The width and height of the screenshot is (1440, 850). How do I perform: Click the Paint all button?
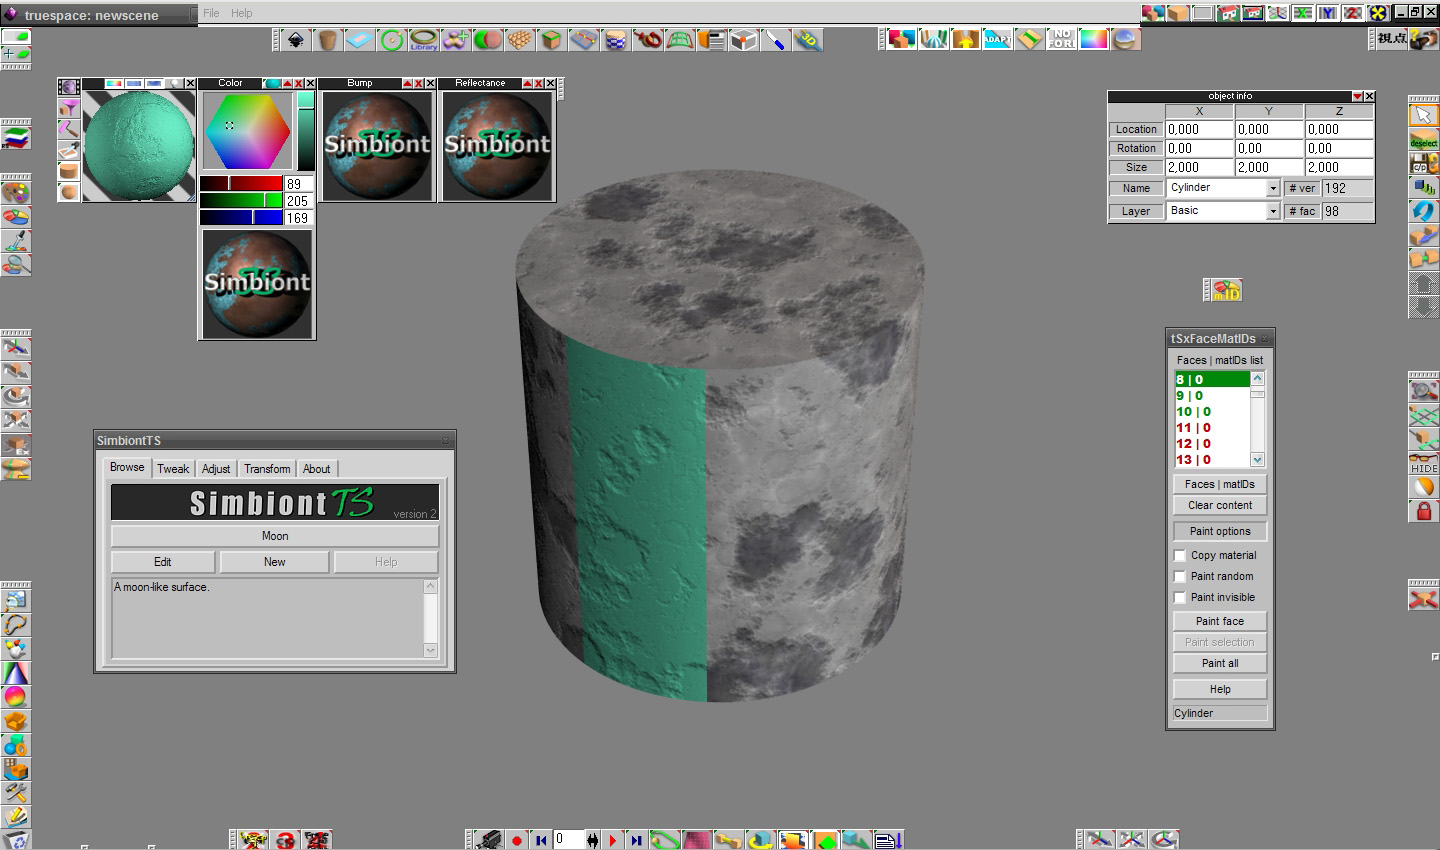[x=1220, y=663]
